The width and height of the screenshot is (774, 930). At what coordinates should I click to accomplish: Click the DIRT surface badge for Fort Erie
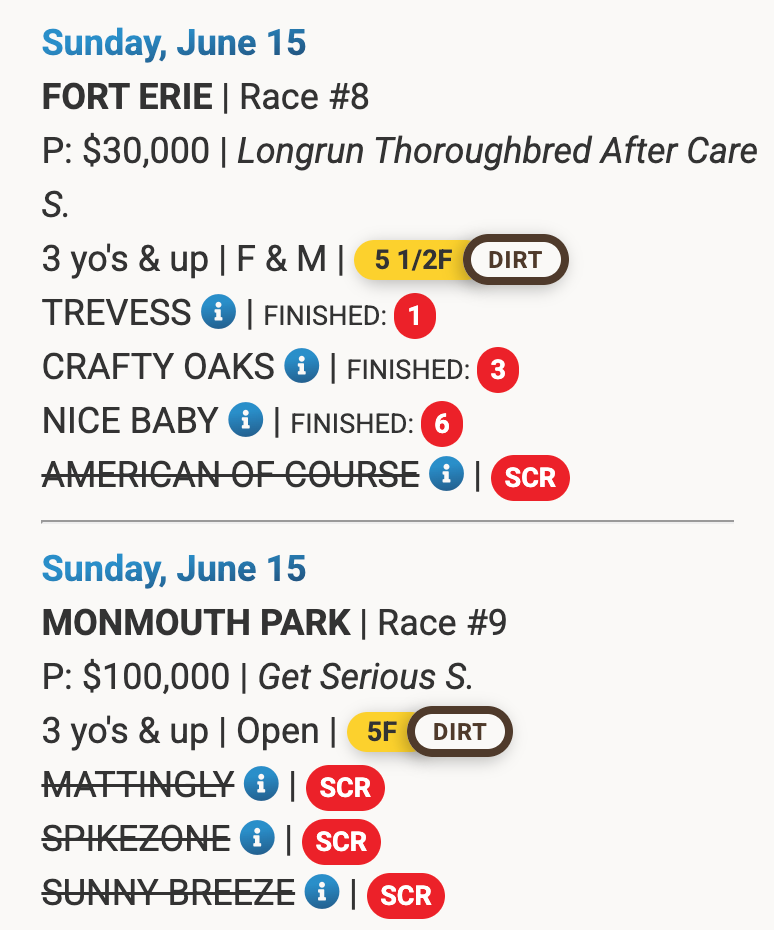point(515,260)
